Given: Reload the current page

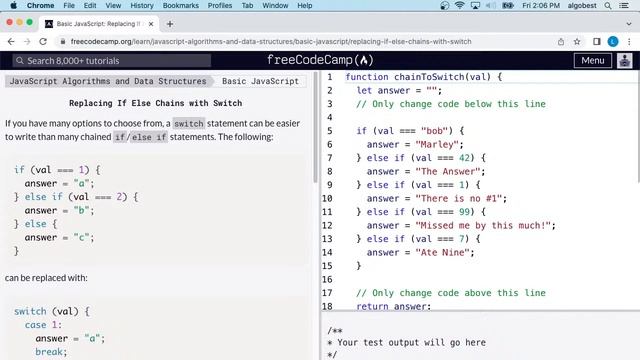Looking at the screenshot, I should tap(43, 42).
